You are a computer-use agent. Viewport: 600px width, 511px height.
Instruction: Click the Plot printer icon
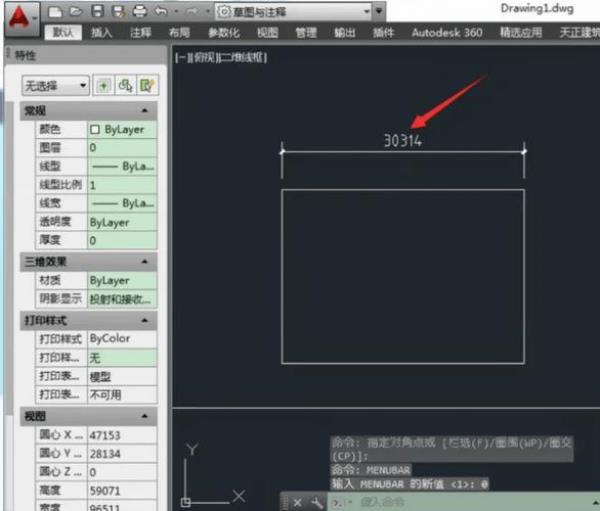140,11
